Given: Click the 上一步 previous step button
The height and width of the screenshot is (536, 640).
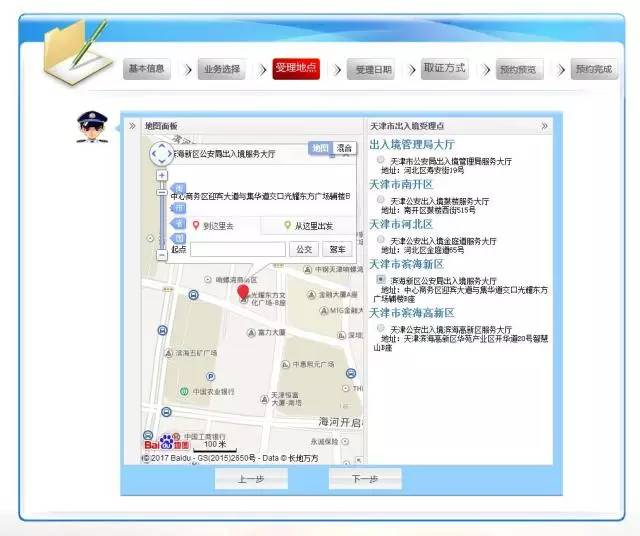Looking at the screenshot, I should (x=251, y=479).
